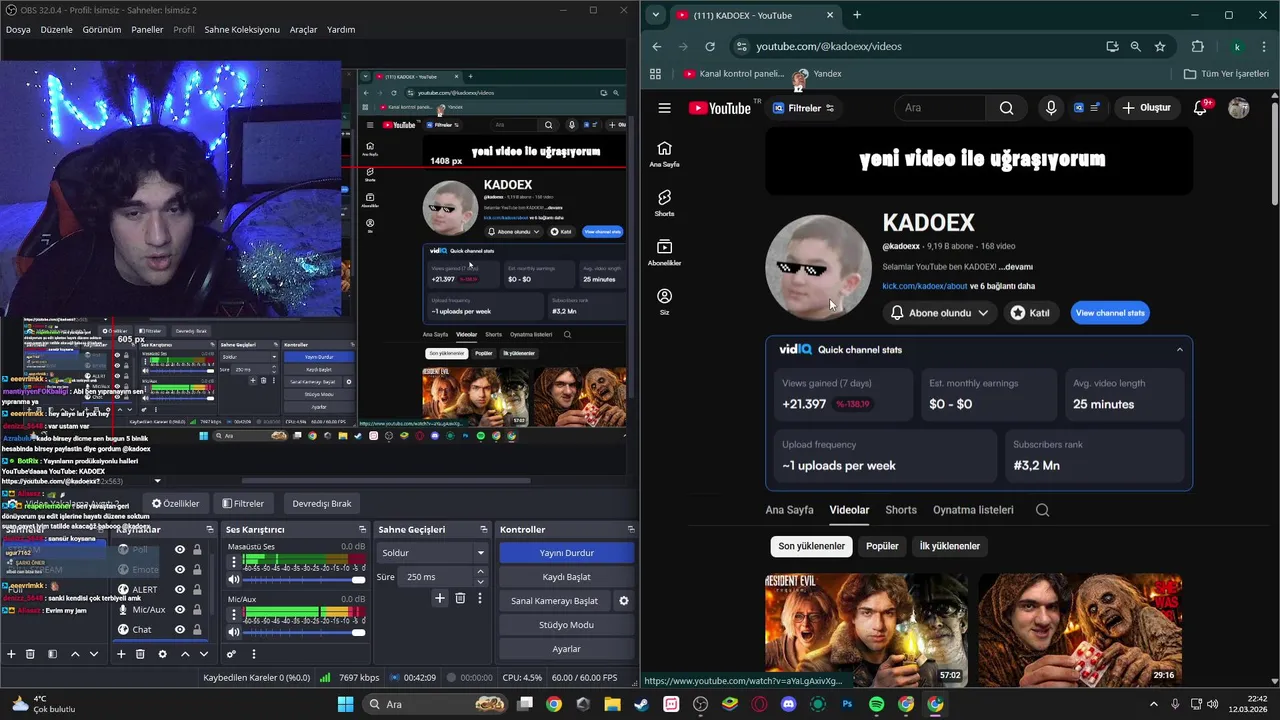Go back in the Chrome window
This screenshot has height=720, width=1280.
[656, 46]
